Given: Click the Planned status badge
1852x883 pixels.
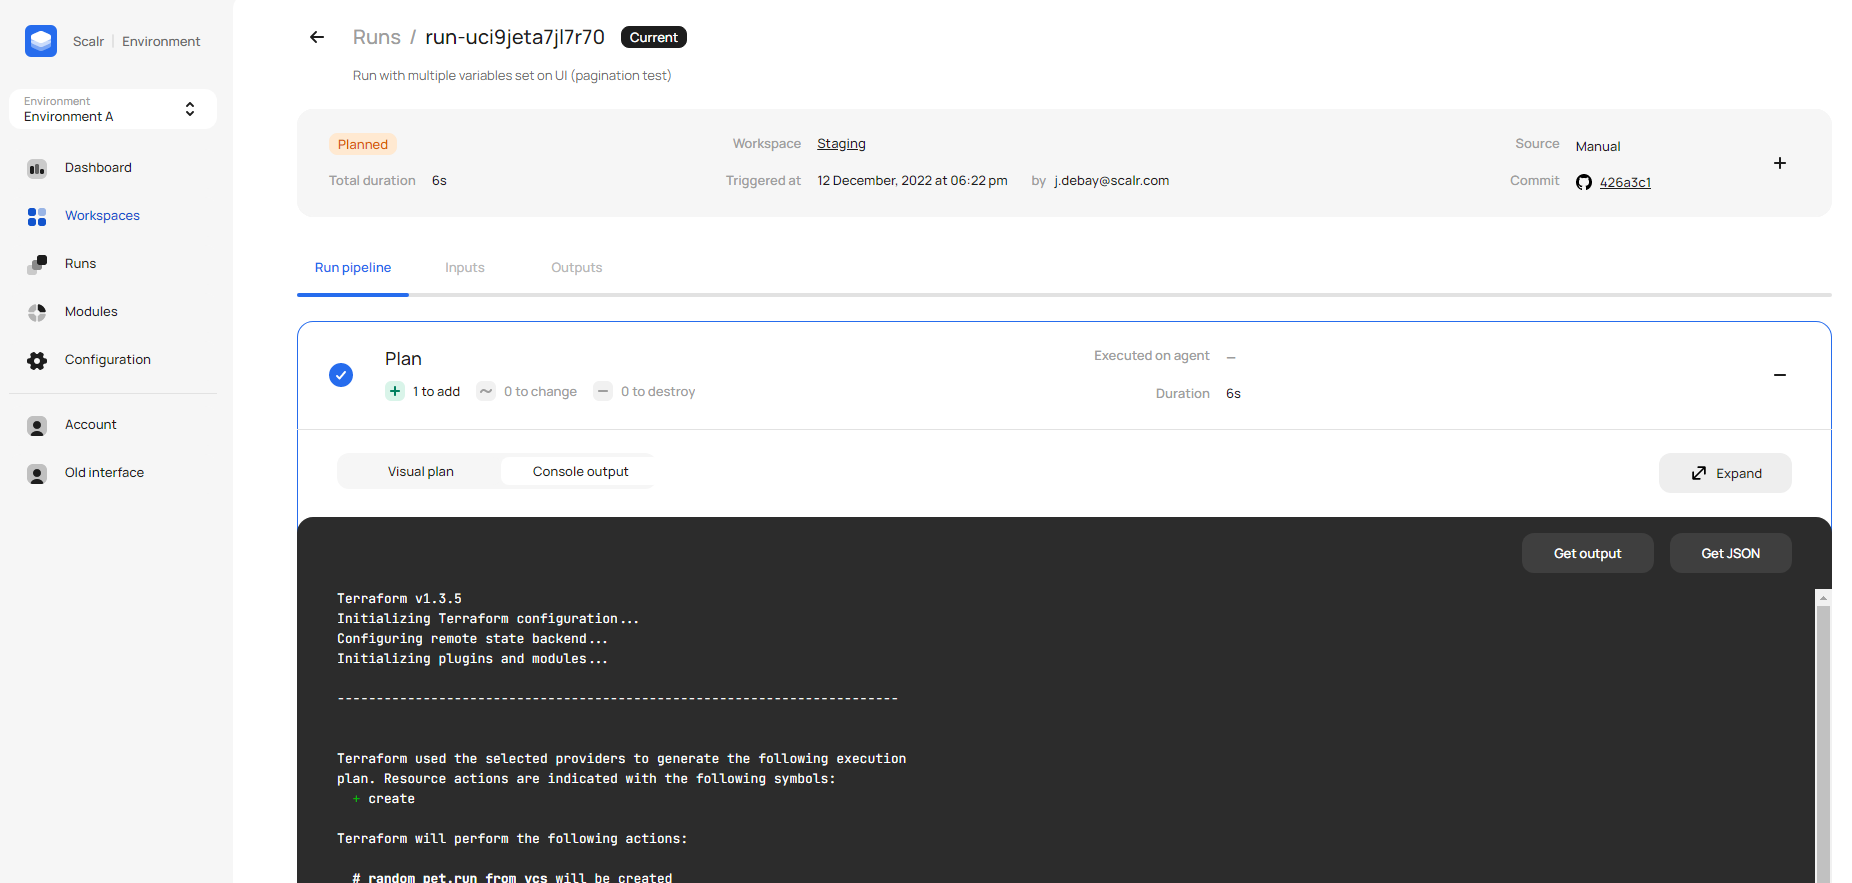Looking at the screenshot, I should tap(363, 144).
